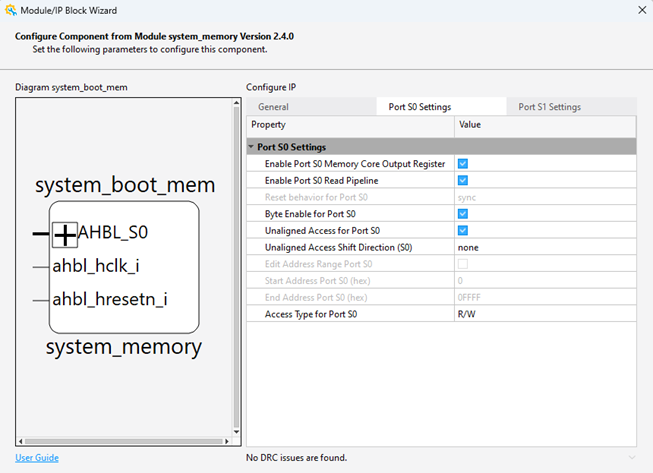Click the system_memory module label
This screenshot has width=653, height=473.
pyautogui.click(x=124, y=347)
